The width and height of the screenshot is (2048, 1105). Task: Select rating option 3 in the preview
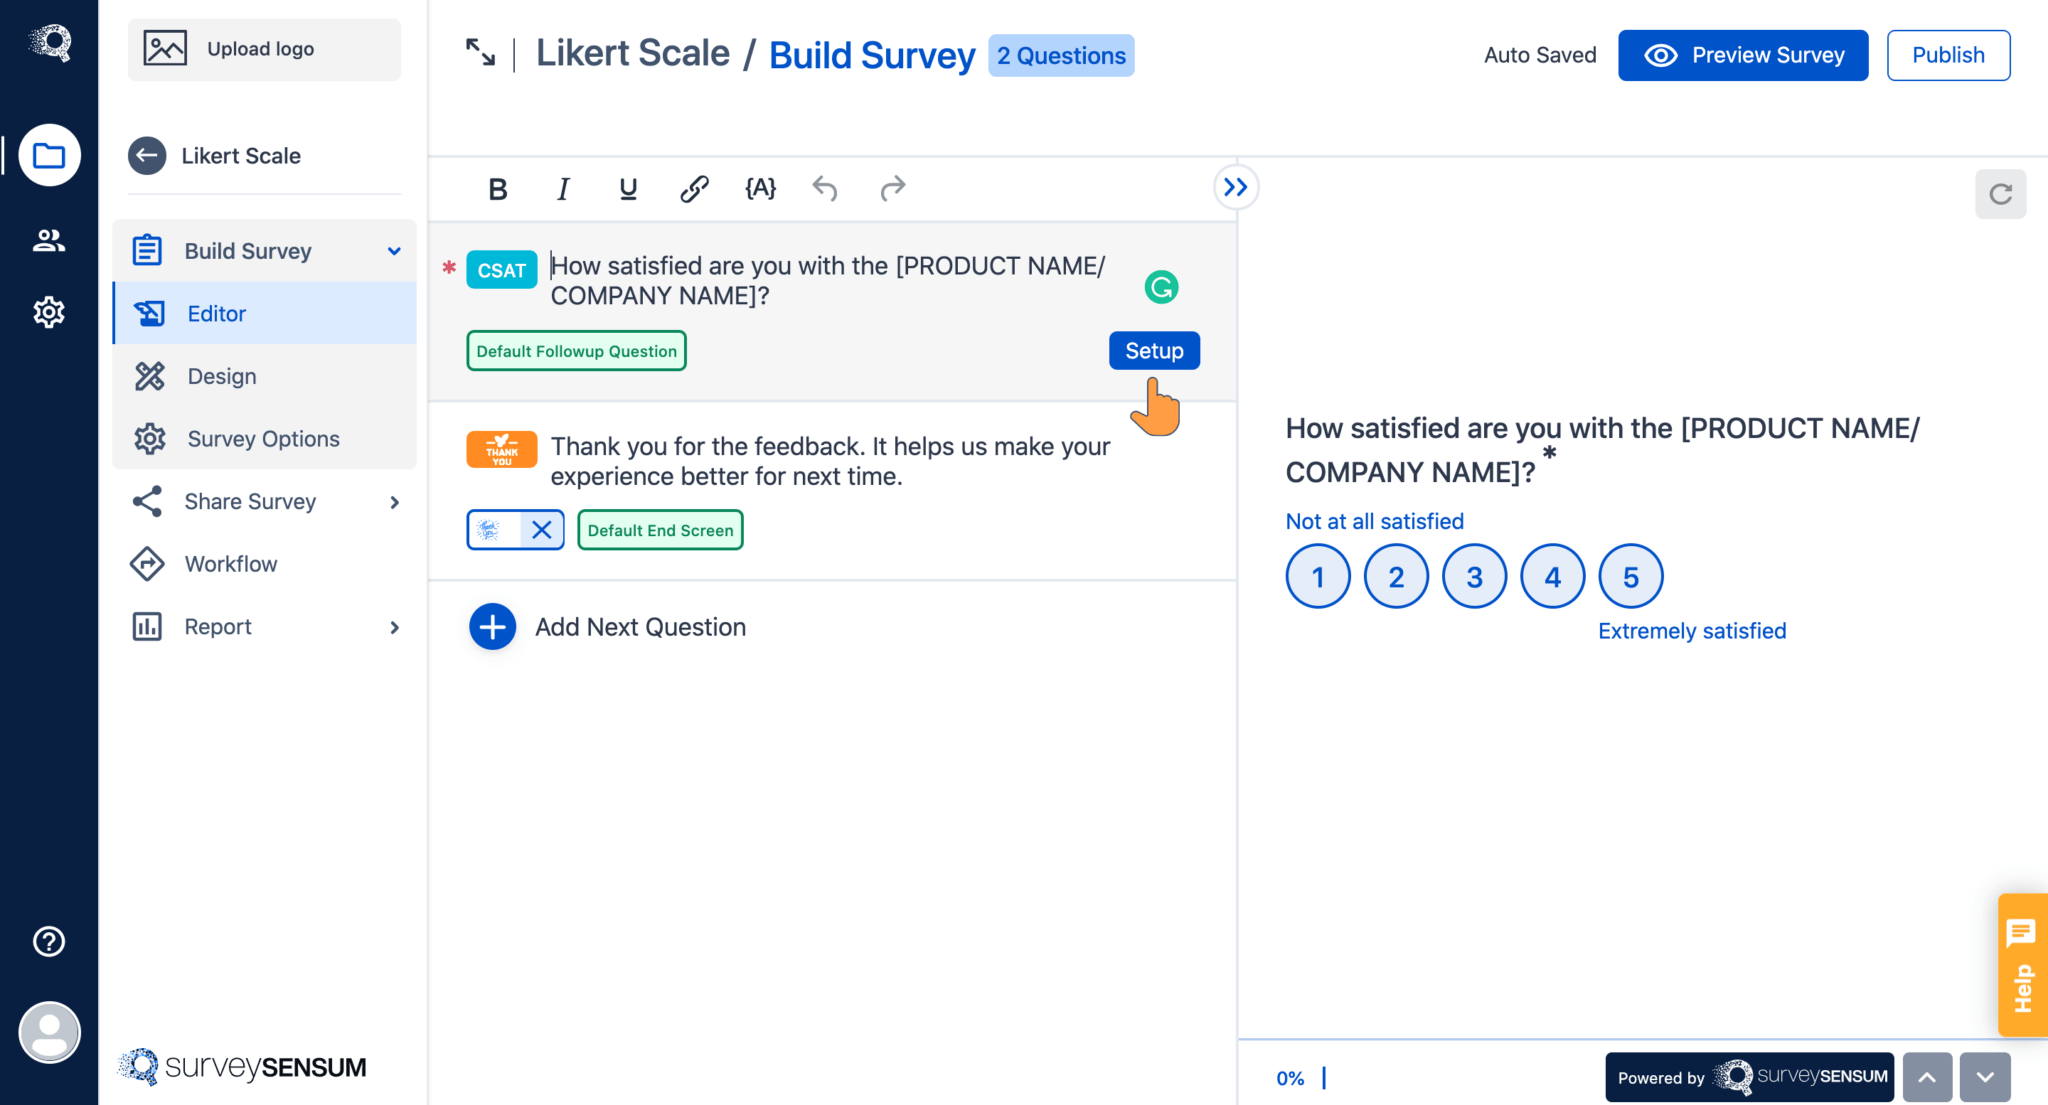[x=1474, y=576]
